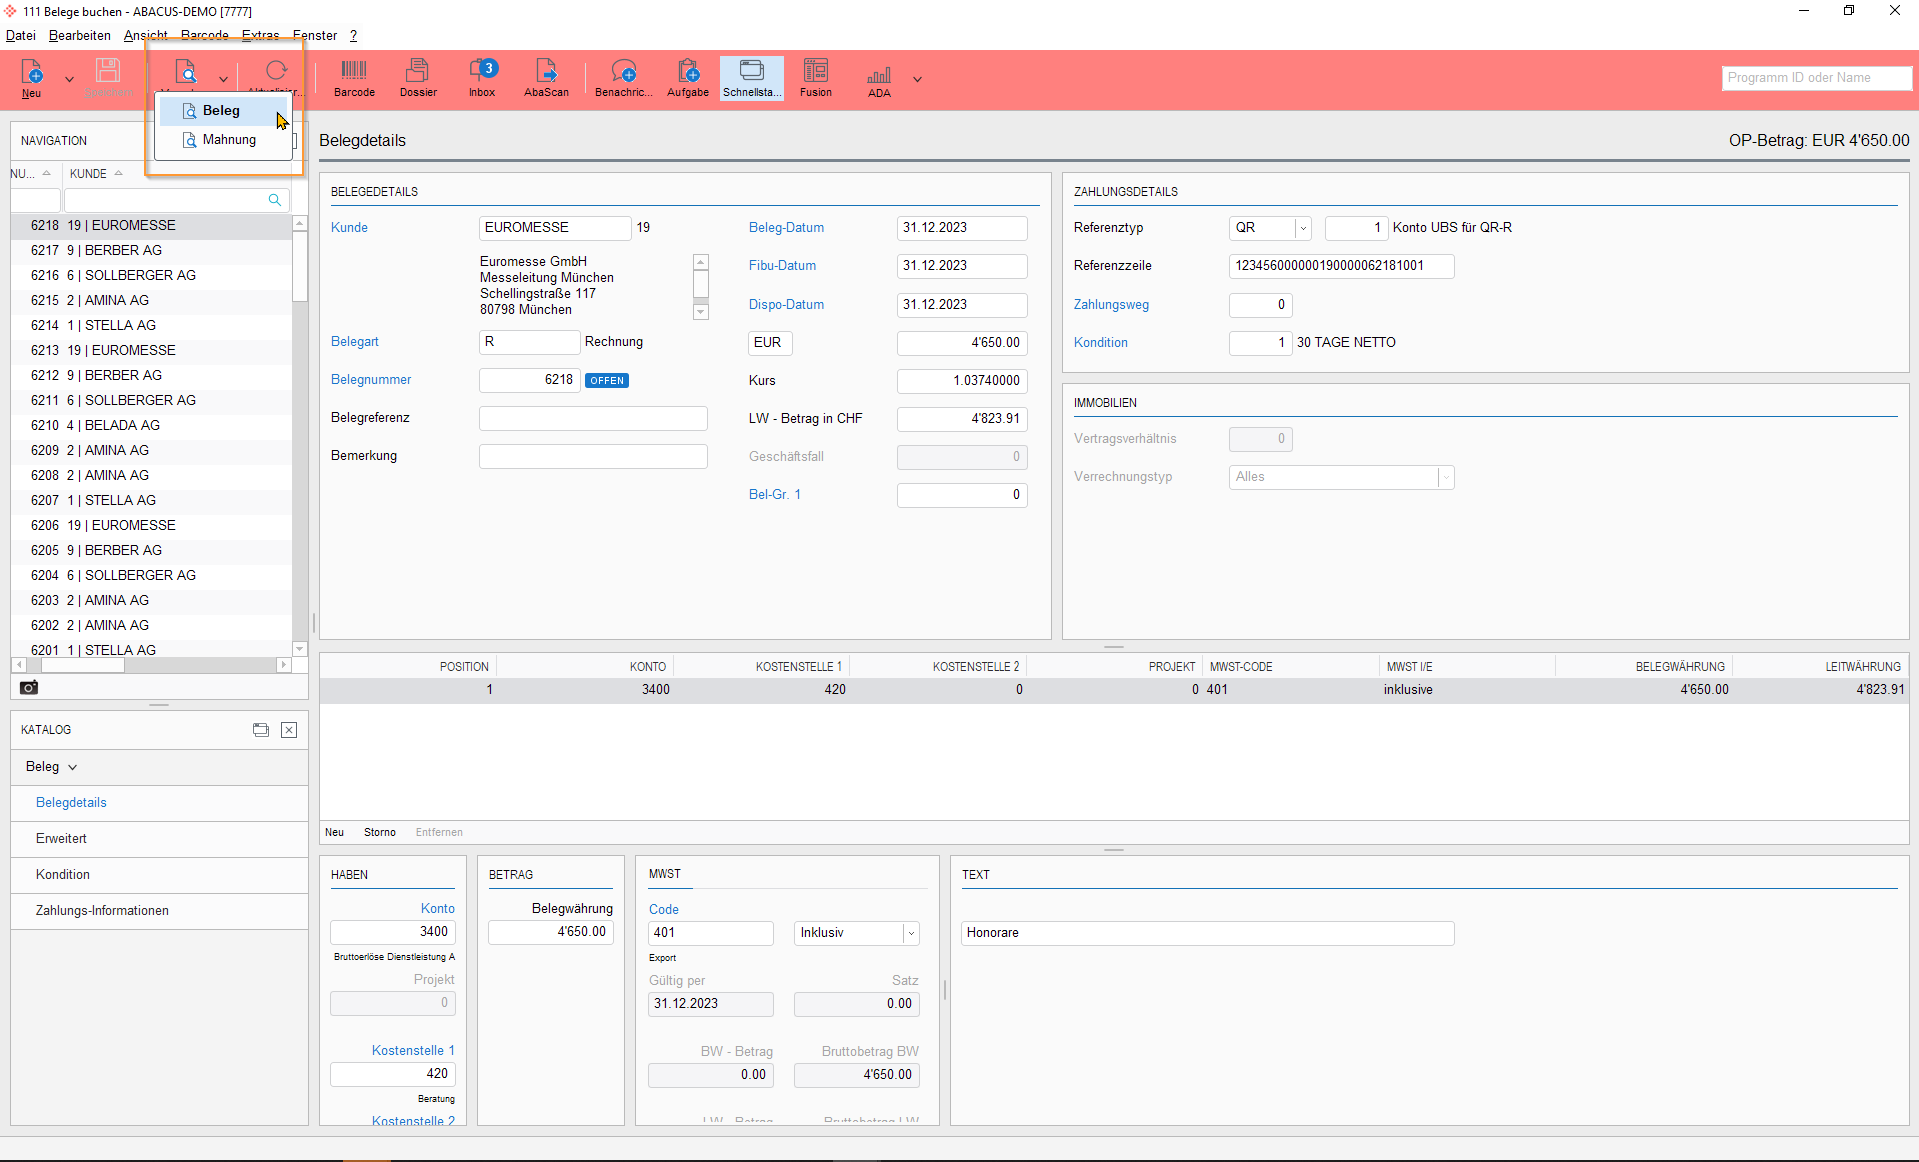Expand the Referenztyp QR dropdown

coord(1302,228)
